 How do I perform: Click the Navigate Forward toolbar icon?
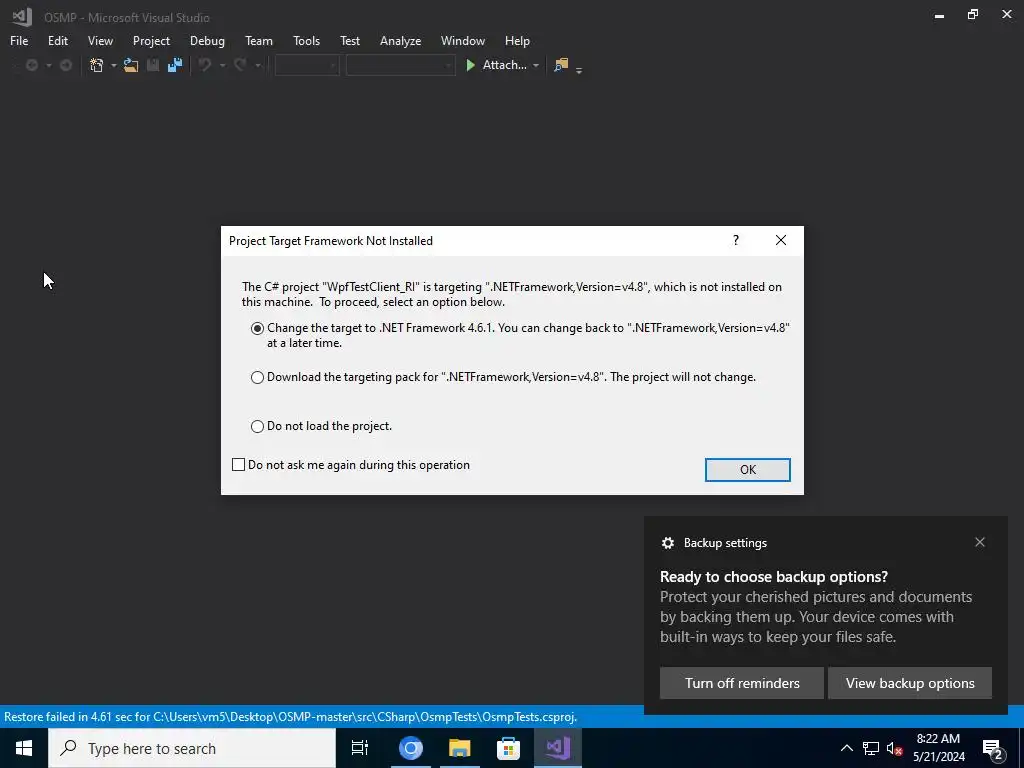tap(66, 65)
